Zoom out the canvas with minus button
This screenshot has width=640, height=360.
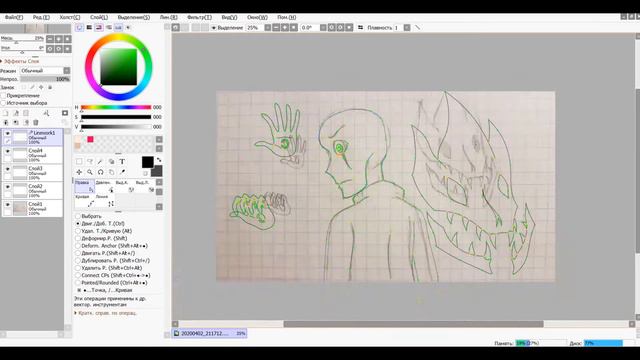[x=276, y=27]
